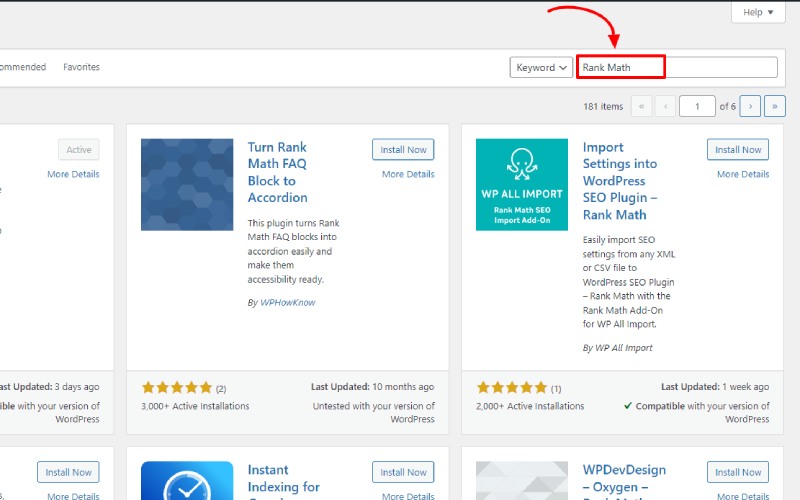View More Details for Import Settings plugin
The width and height of the screenshot is (800, 500).
click(x=743, y=174)
